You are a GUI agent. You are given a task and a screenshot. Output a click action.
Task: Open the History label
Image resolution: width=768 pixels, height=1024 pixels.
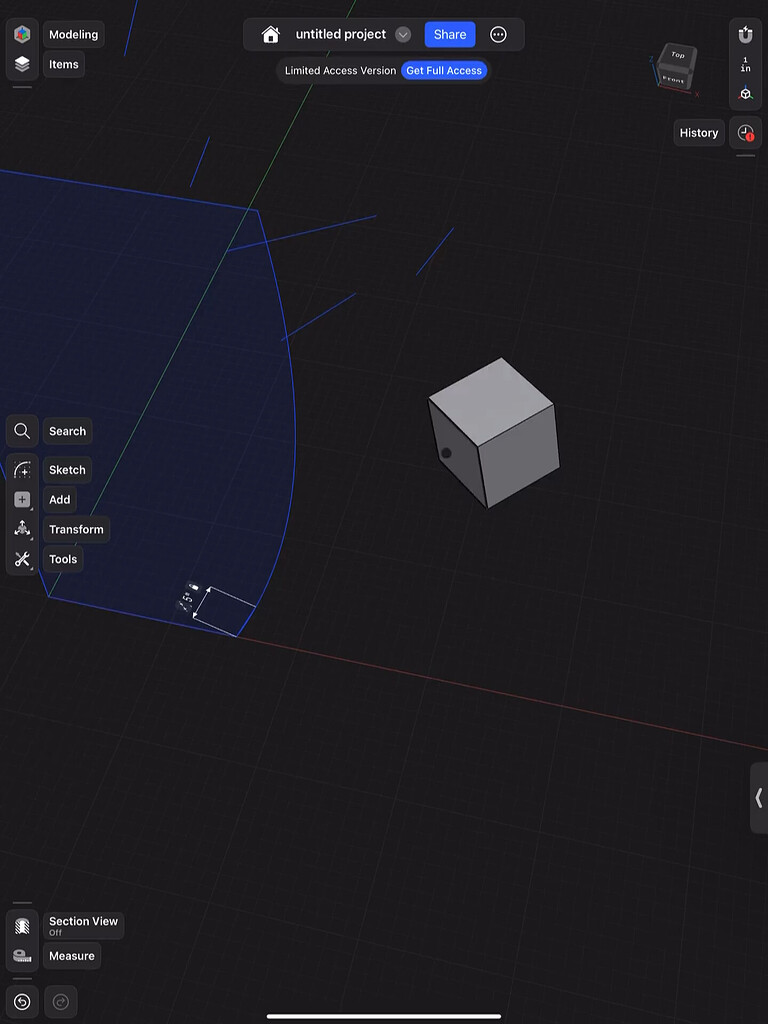[699, 133]
